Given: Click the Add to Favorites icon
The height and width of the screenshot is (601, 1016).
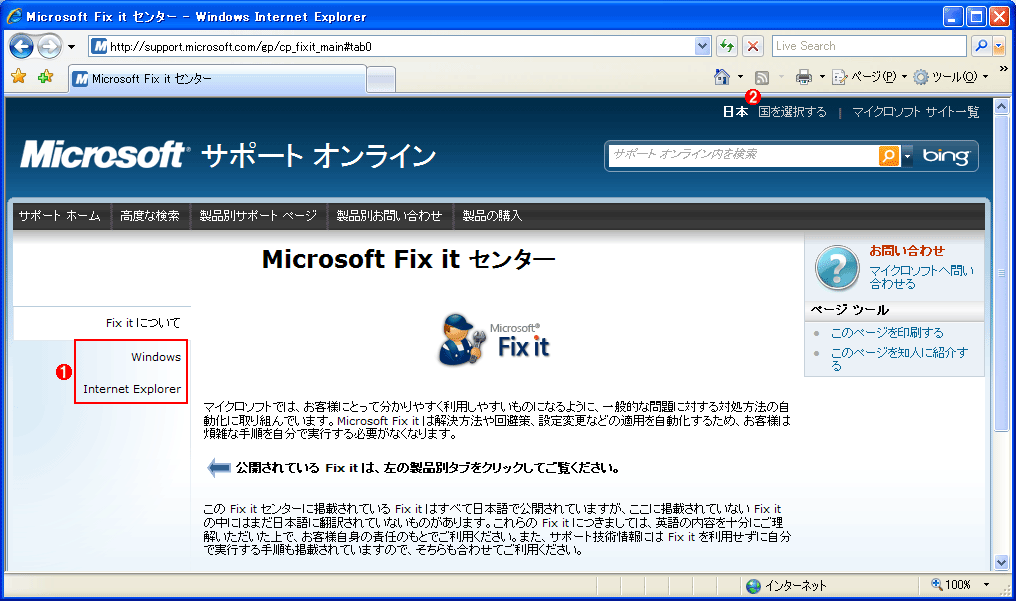Looking at the screenshot, I should tap(45, 77).
